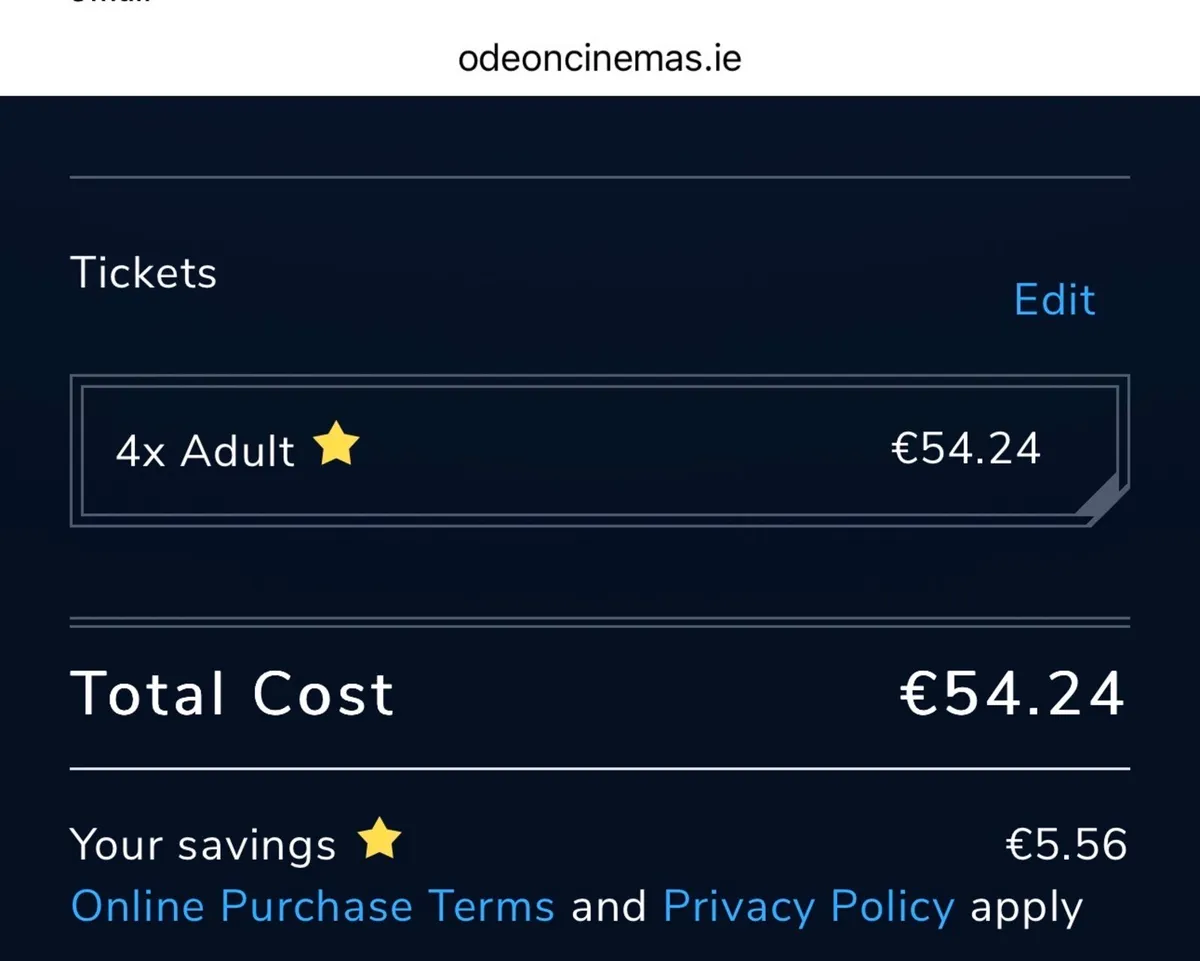Click the 4x Adult ticket label
Screen dimensions: 1200x961
point(204,450)
